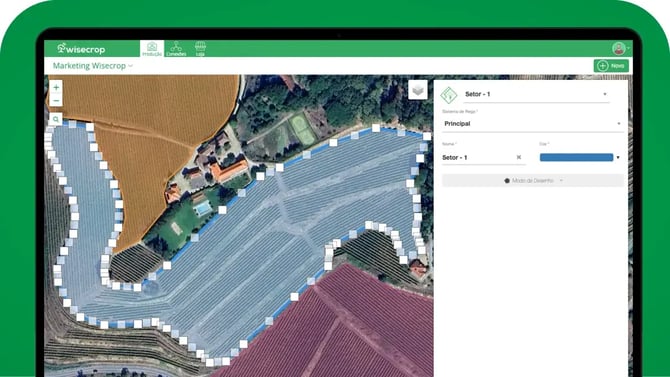Zoom in on the map
The height and width of the screenshot is (377, 670).
click(x=56, y=87)
